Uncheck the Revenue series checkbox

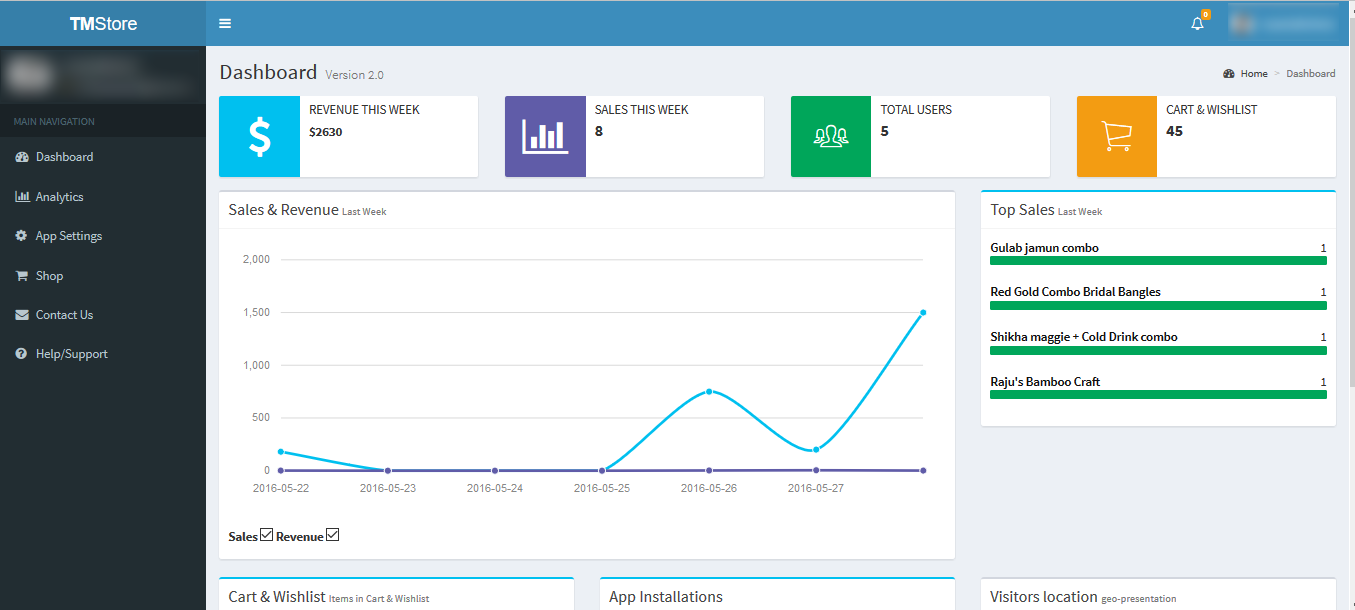click(333, 535)
